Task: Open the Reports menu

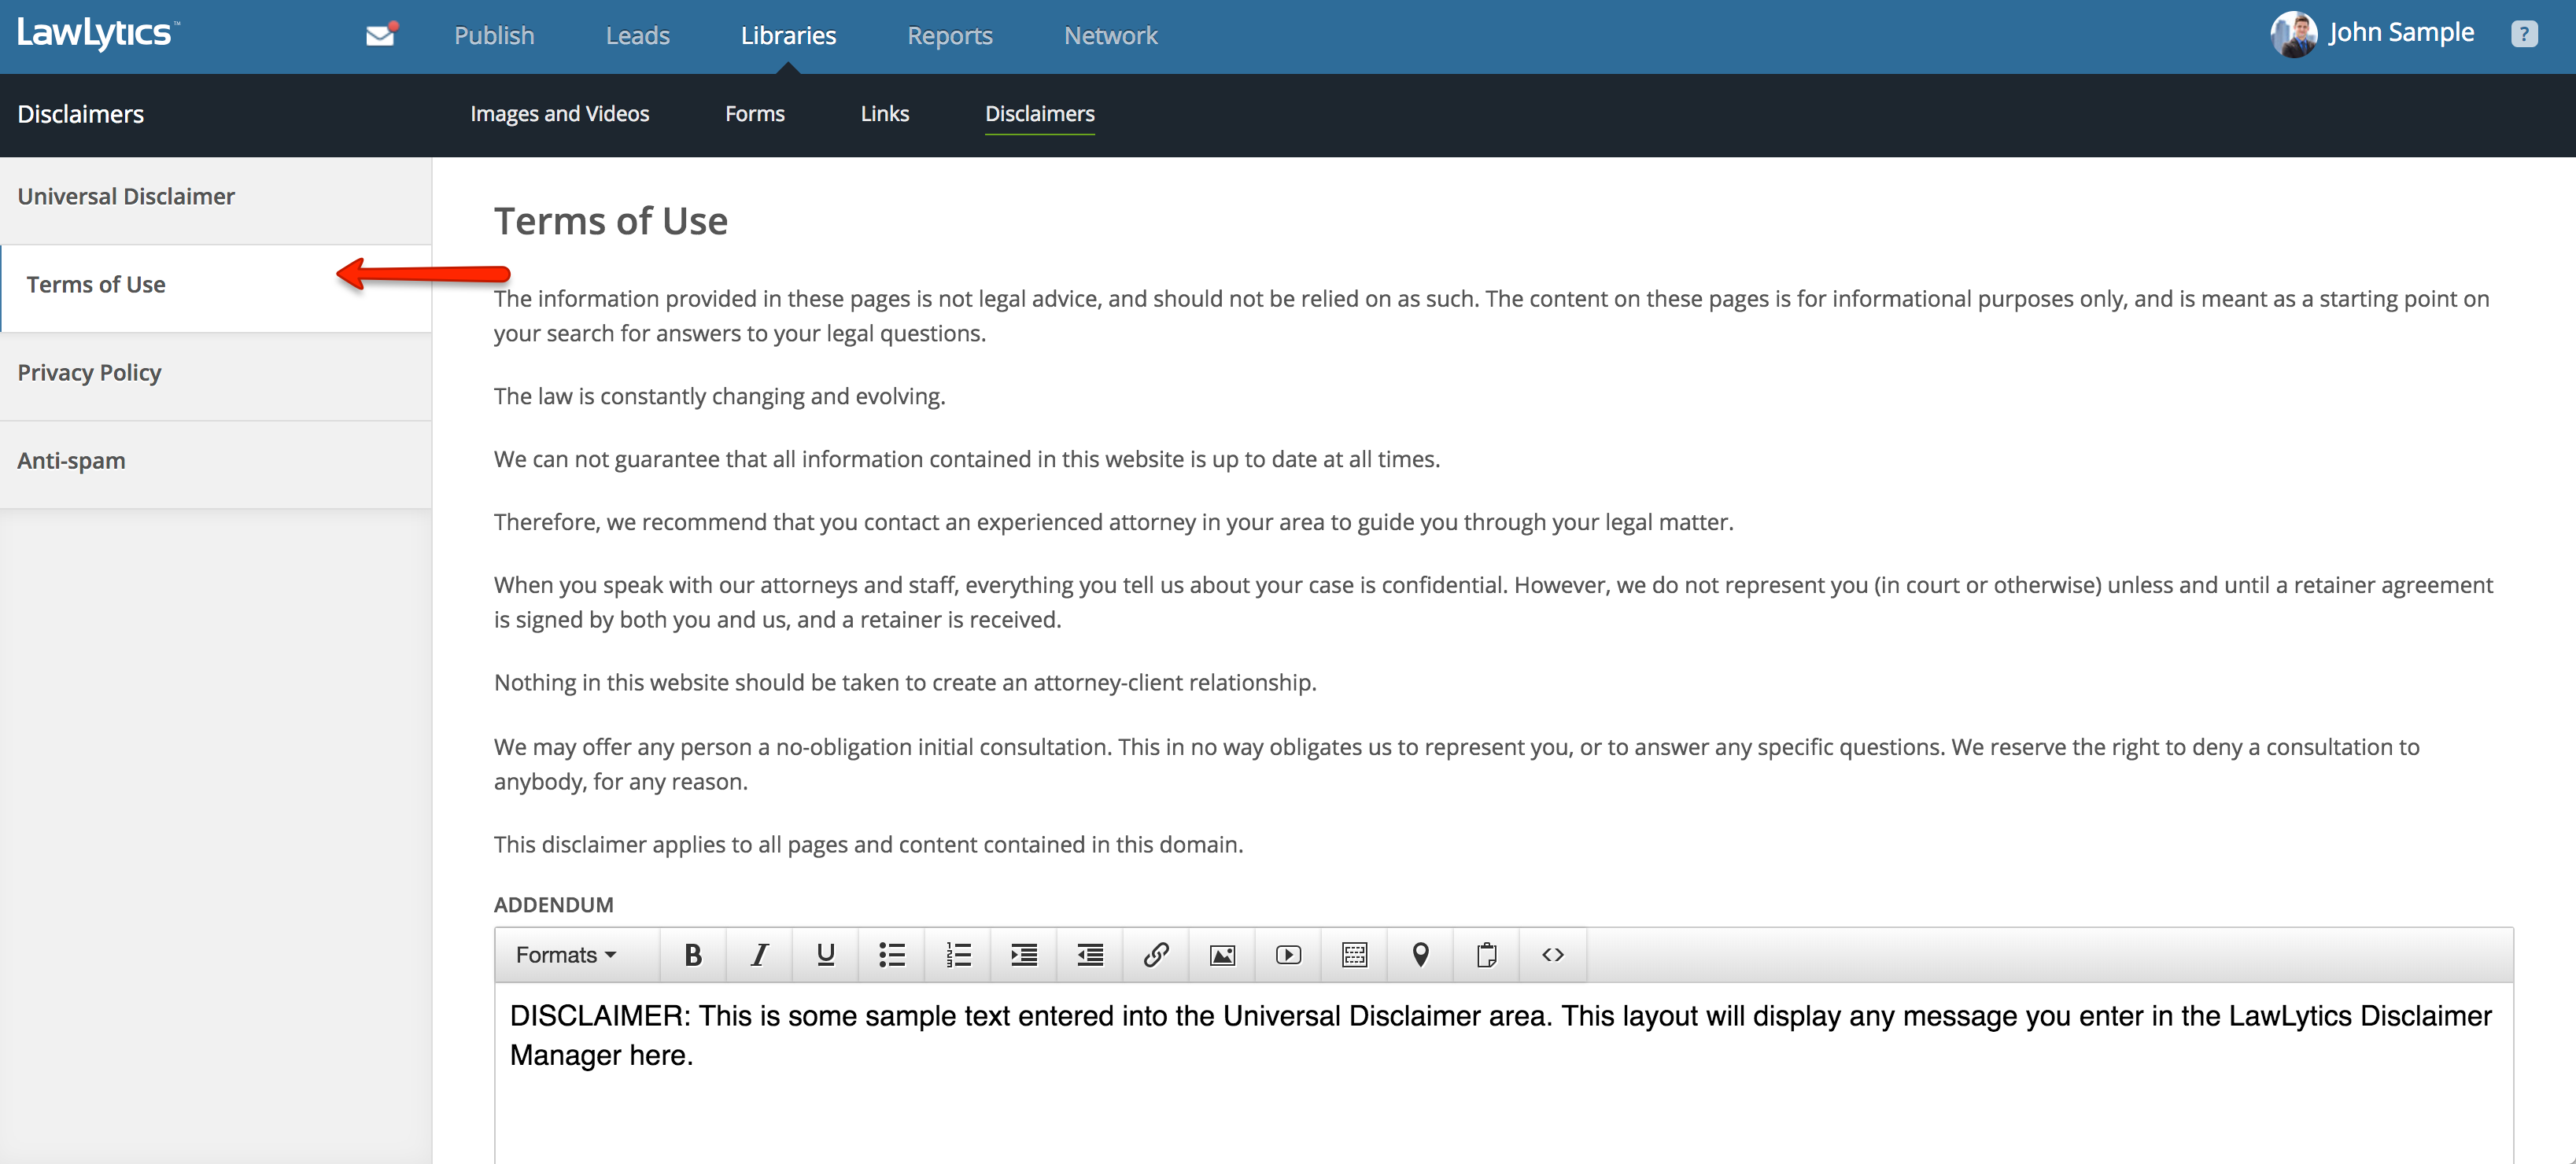Action: click(949, 36)
